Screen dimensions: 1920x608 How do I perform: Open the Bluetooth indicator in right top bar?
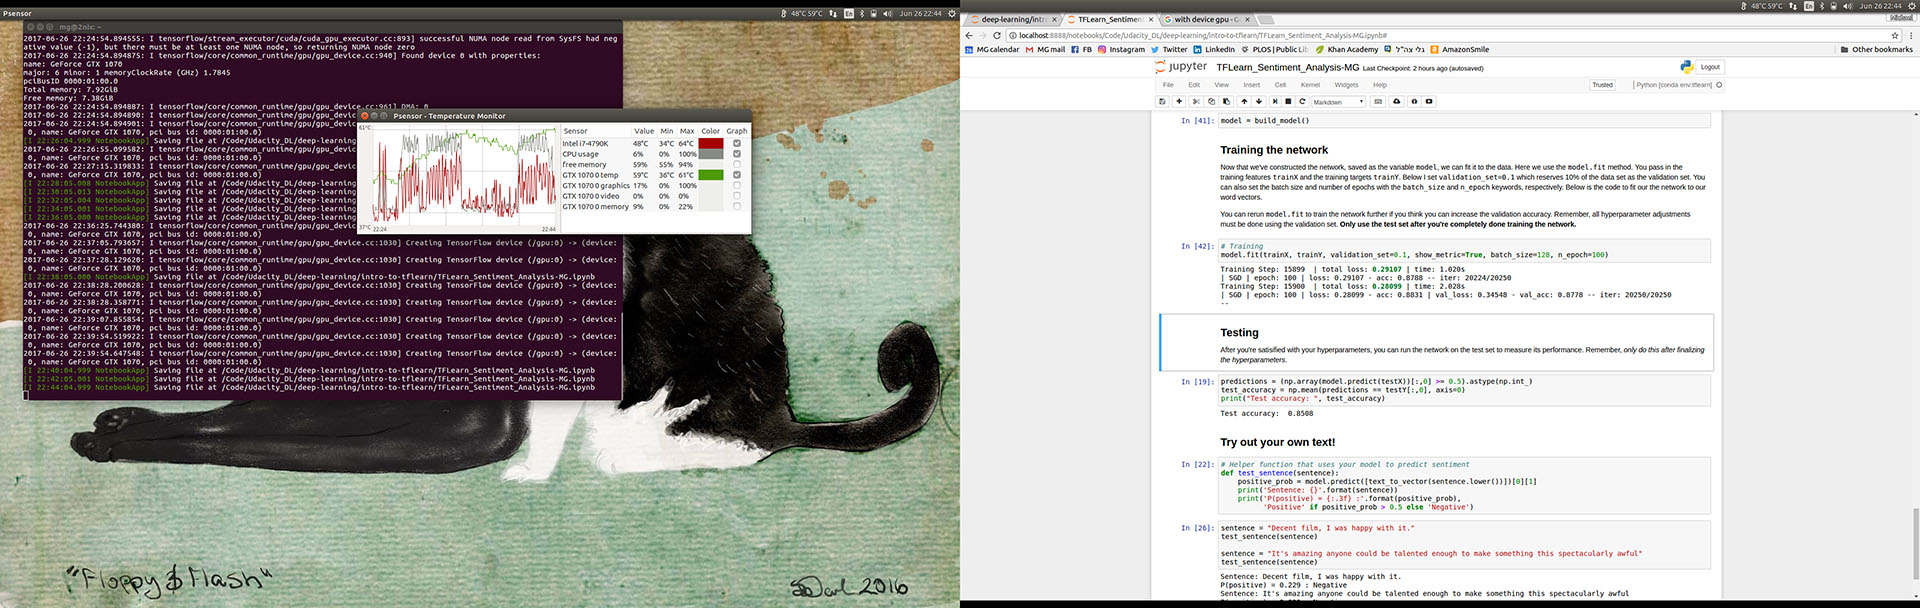(x=1821, y=6)
